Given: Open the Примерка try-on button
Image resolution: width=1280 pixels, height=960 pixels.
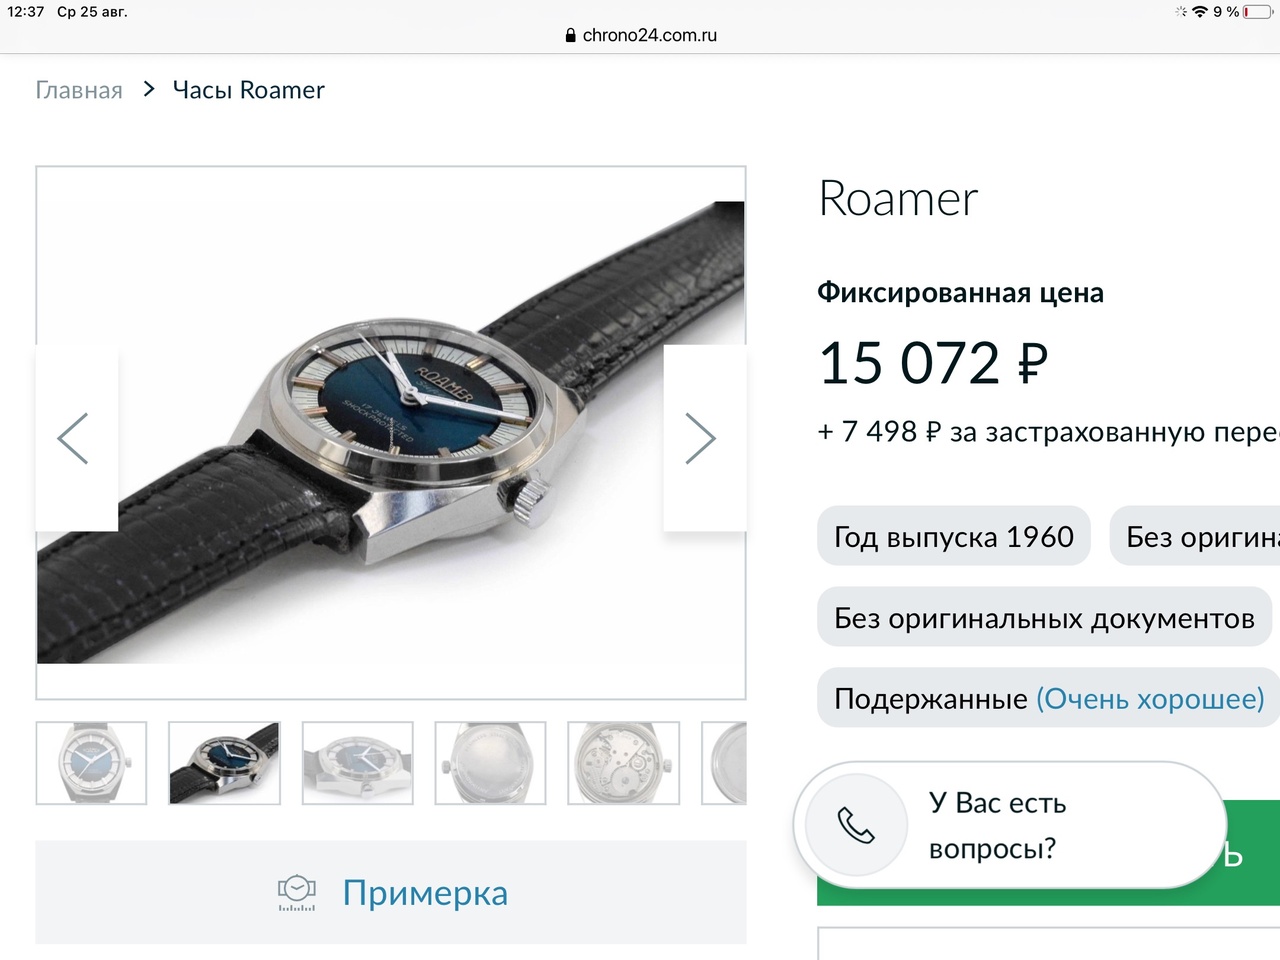Looking at the screenshot, I should pyautogui.click(x=391, y=892).
